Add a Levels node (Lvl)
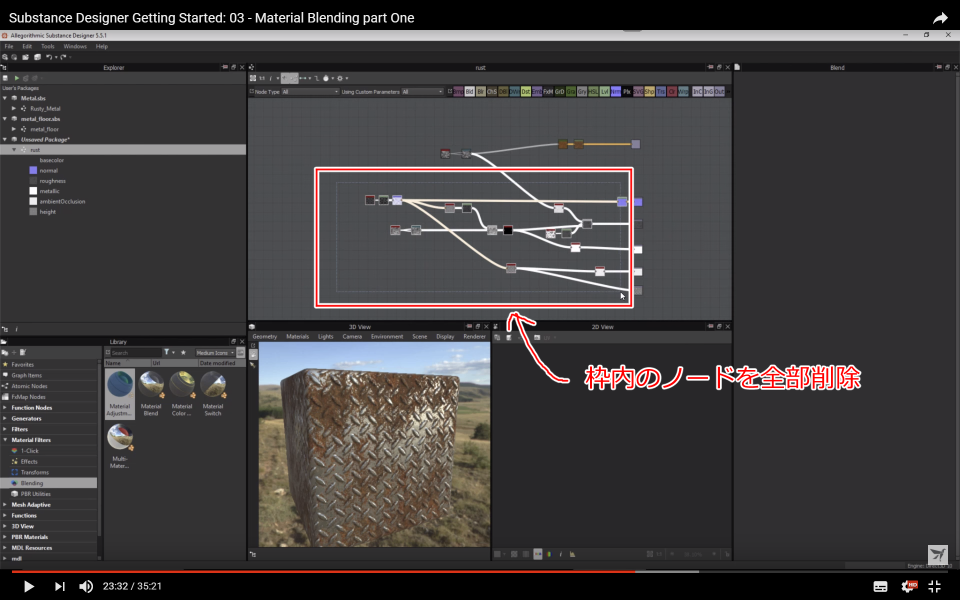960x600 pixels. [x=604, y=92]
